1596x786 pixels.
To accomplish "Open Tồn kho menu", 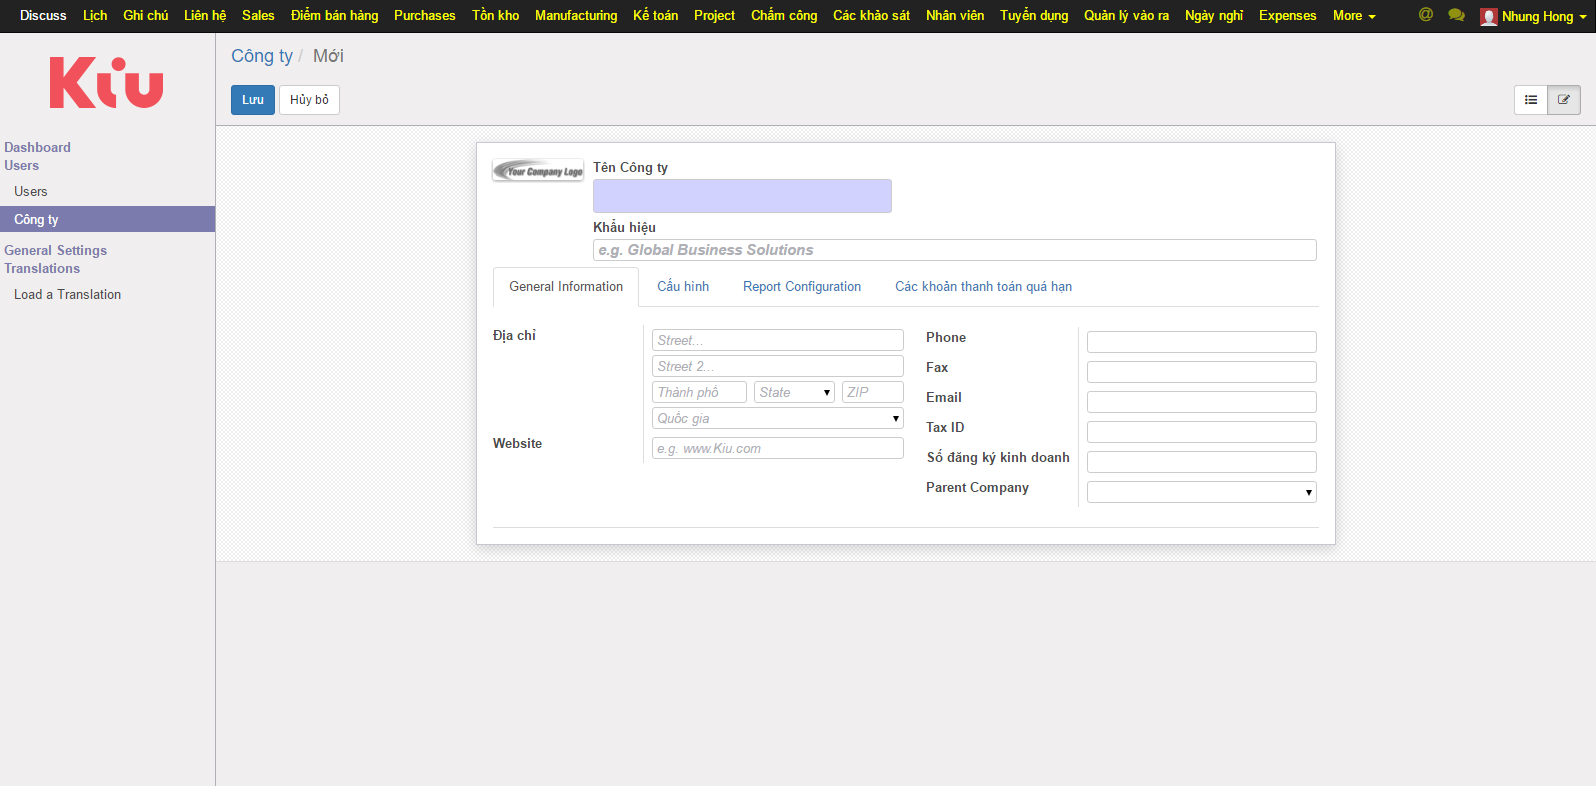I will click(496, 16).
